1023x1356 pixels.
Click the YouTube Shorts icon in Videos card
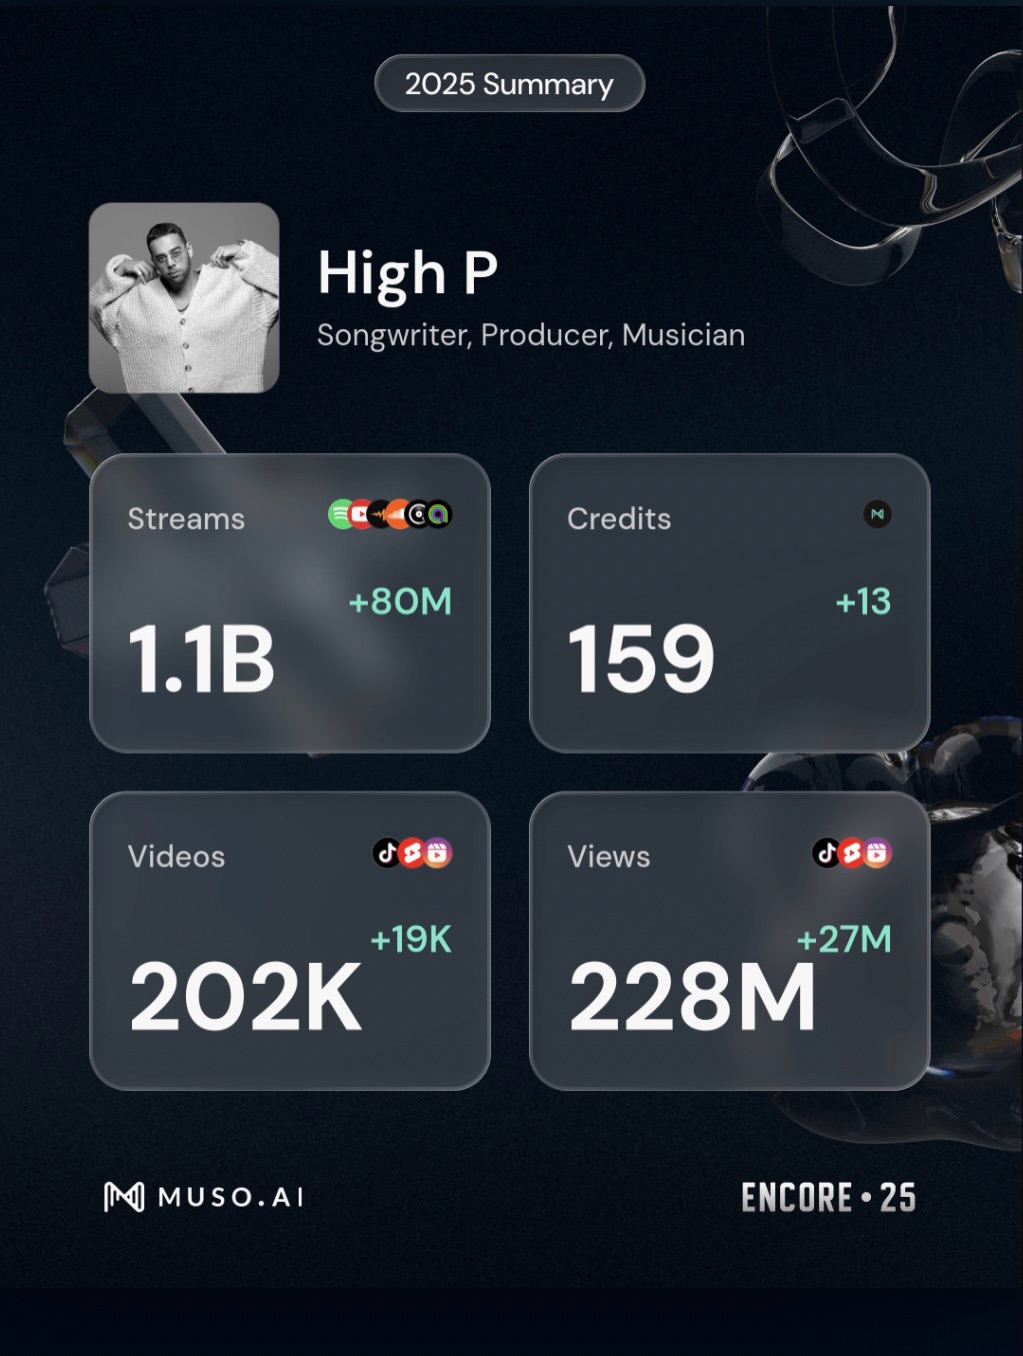point(412,852)
